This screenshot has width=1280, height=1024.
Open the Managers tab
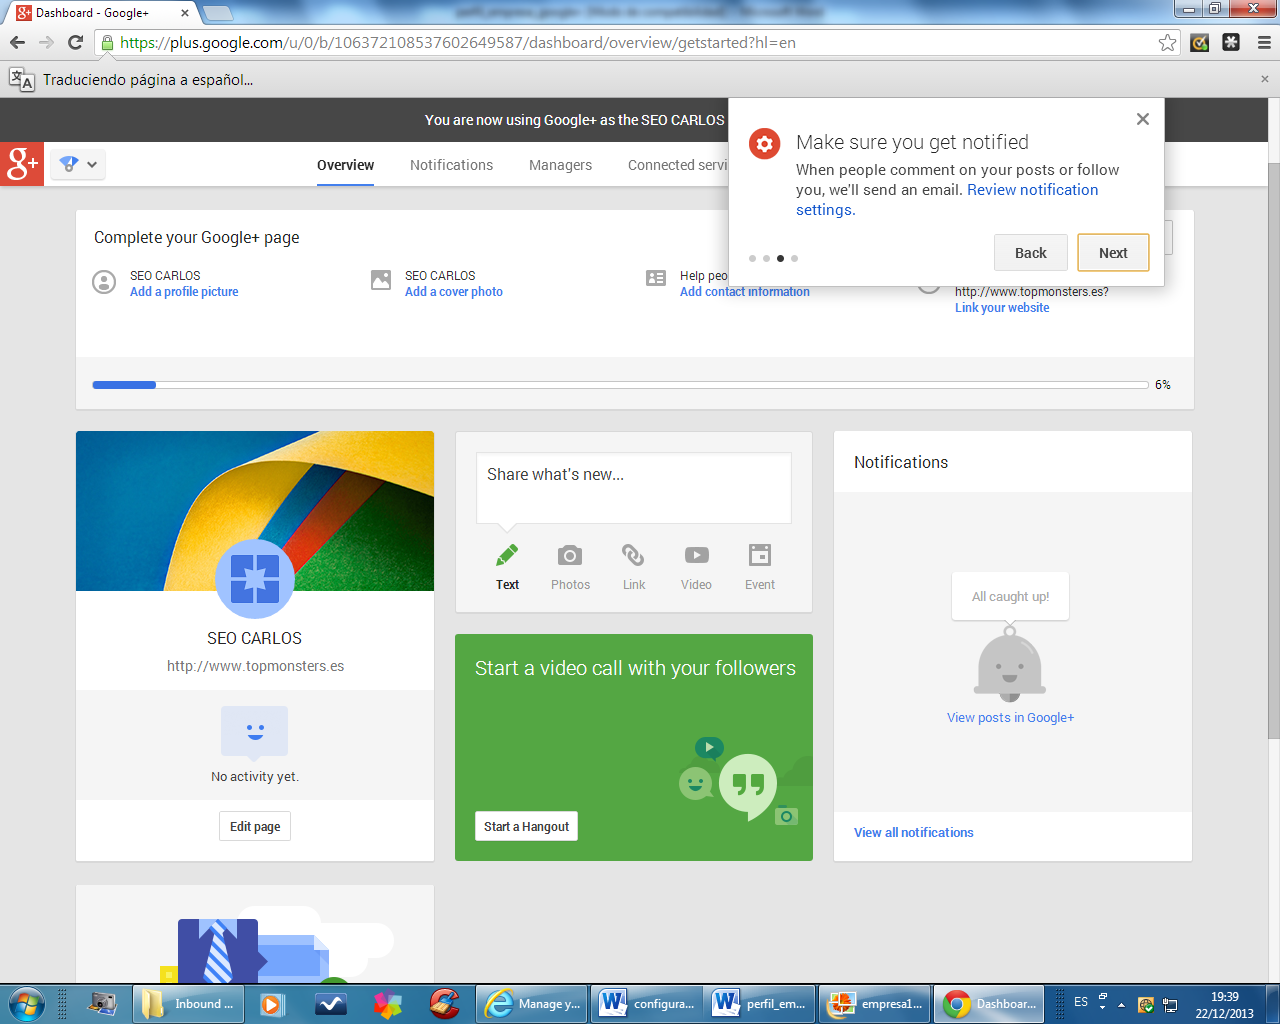[560, 165]
